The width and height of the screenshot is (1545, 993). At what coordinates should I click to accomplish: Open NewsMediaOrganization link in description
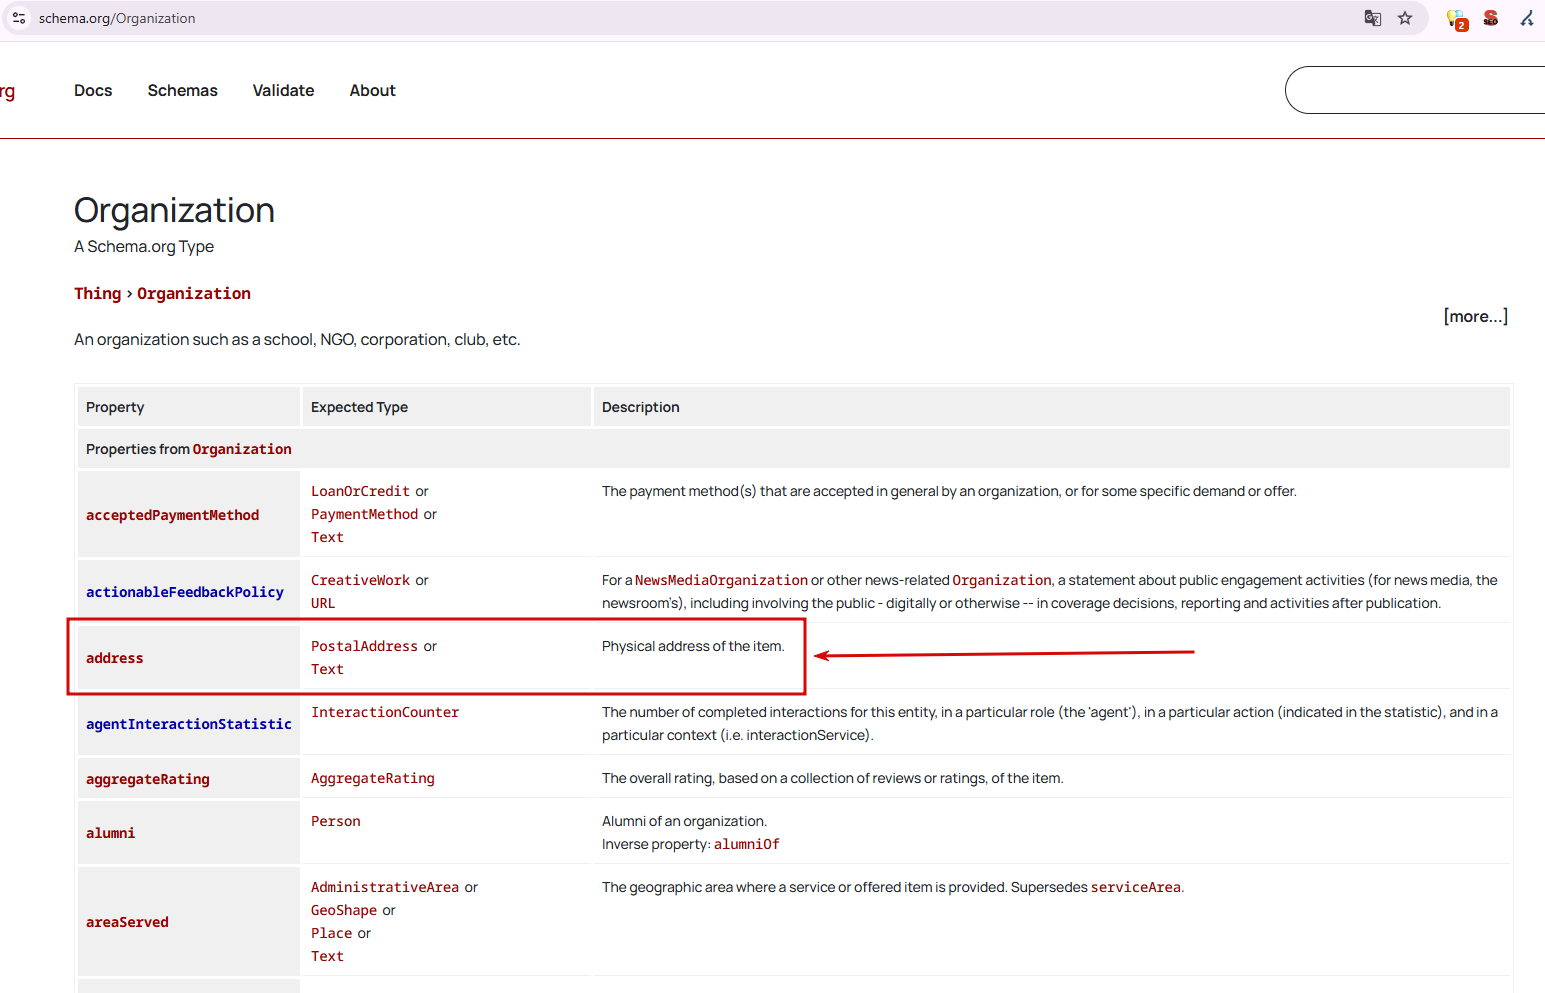[721, 580]
